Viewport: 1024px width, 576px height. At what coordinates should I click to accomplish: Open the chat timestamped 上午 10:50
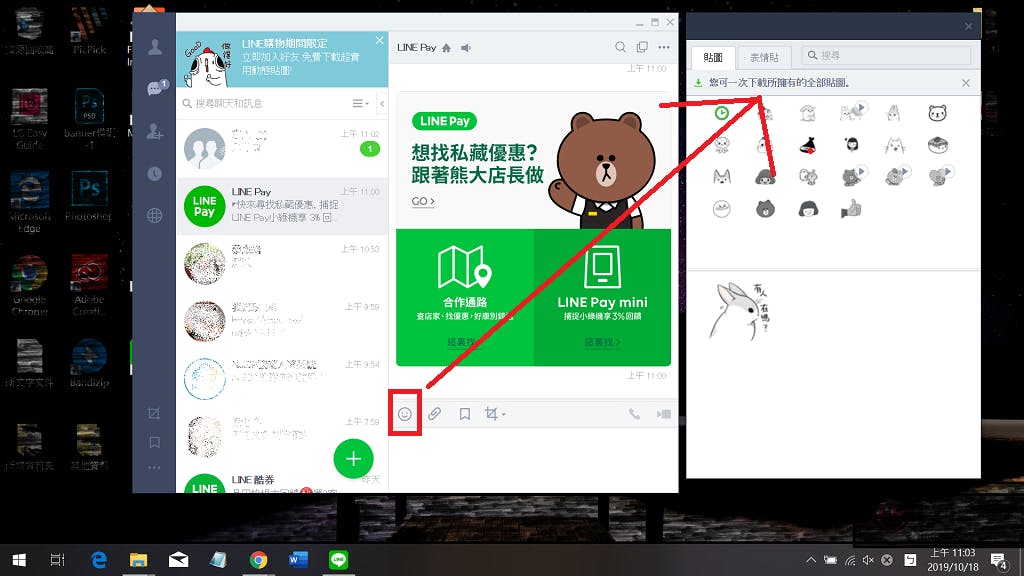coord(282,263)
